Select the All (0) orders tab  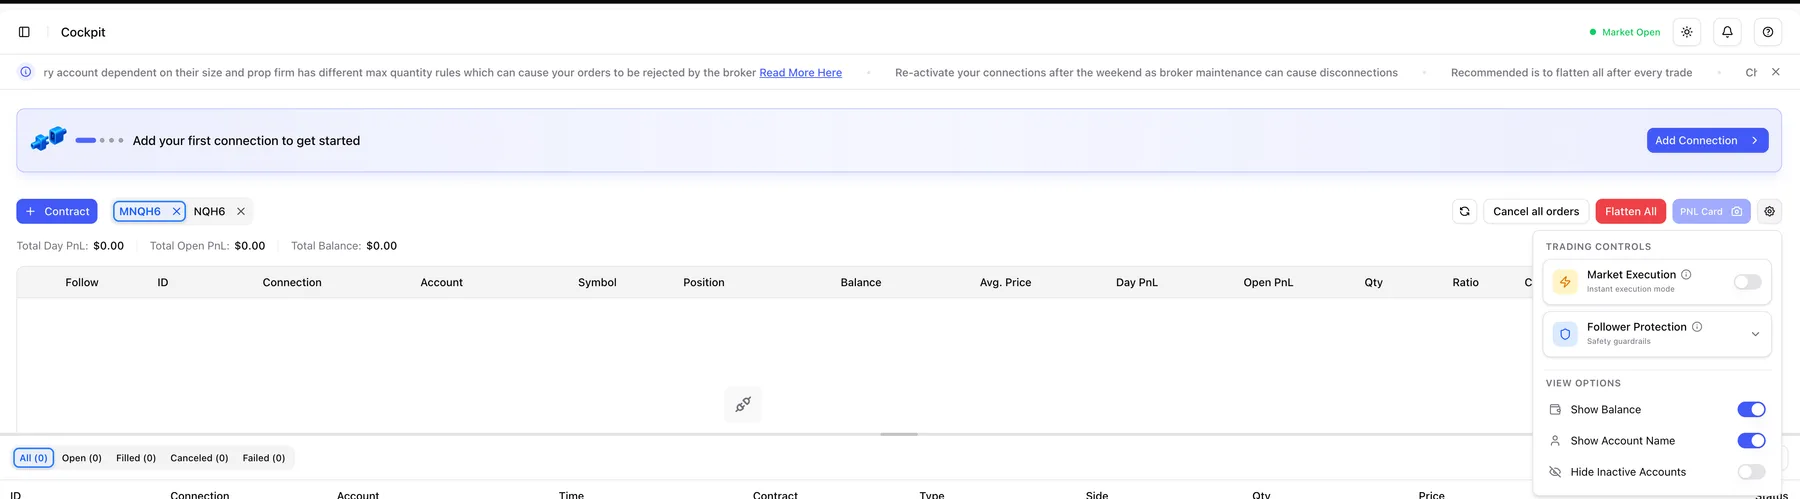[x=34, y=458]
